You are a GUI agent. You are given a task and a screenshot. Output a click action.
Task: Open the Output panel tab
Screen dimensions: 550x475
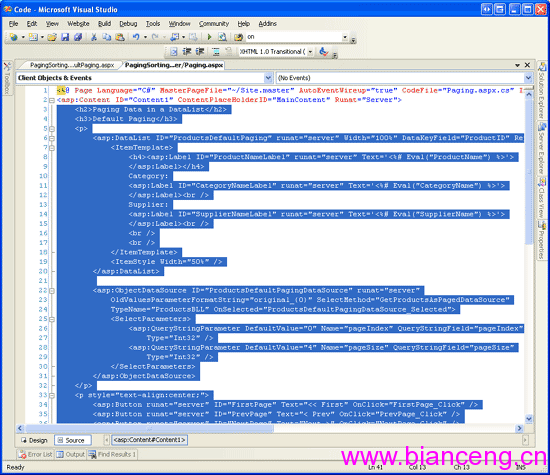71,454
